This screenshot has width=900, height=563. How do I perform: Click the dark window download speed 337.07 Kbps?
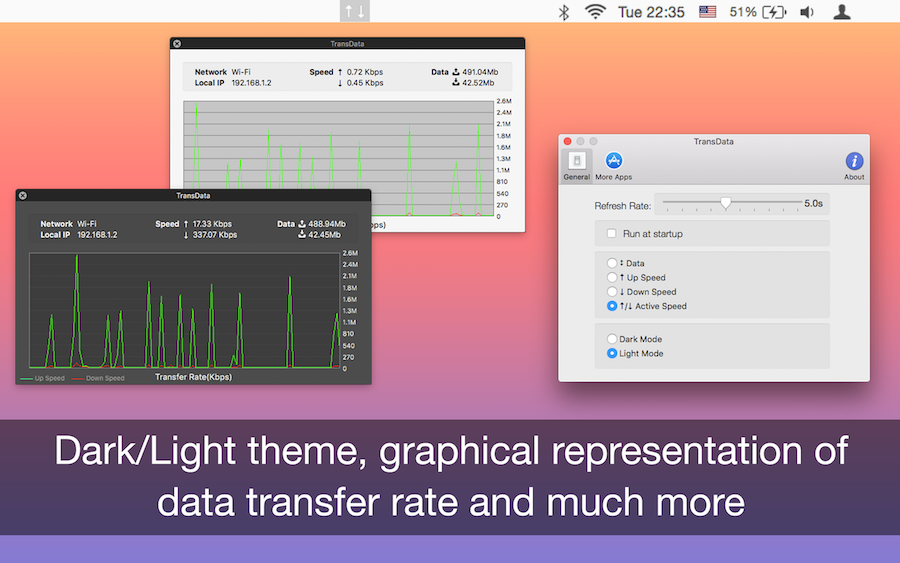215,235
